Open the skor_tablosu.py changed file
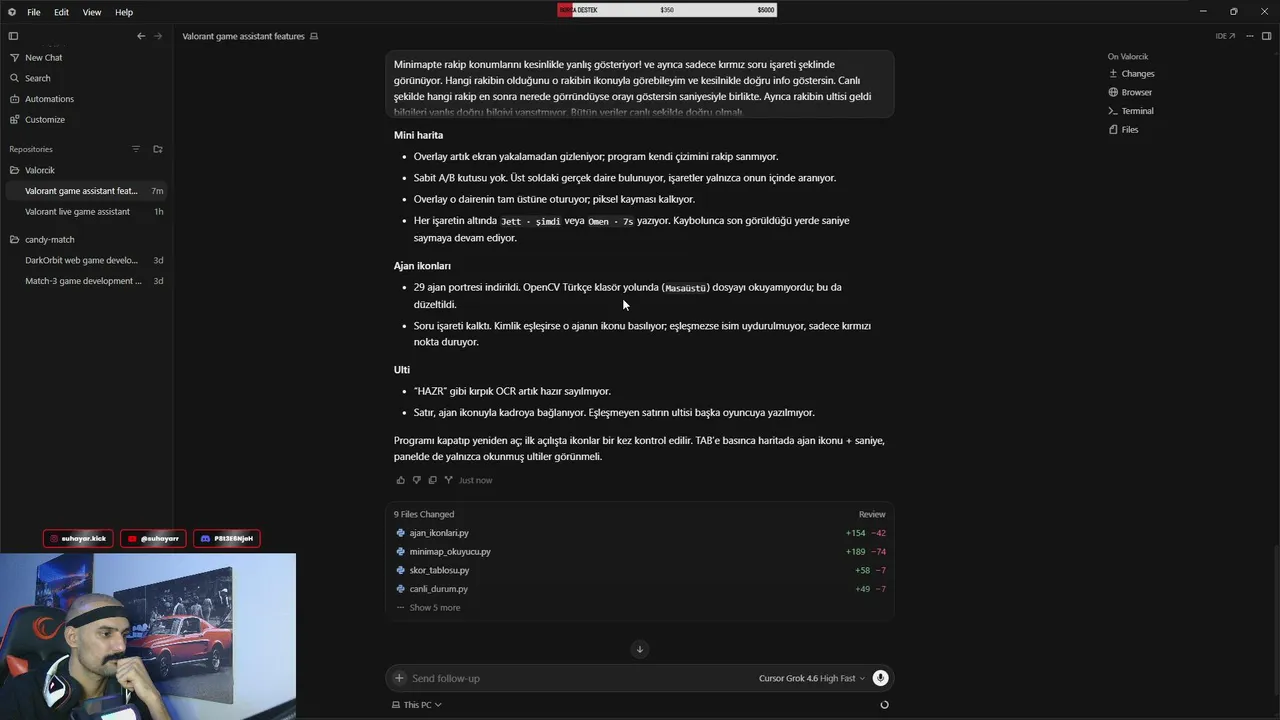The height and width of the screenshot is (720, 1280). coord(640,570)
